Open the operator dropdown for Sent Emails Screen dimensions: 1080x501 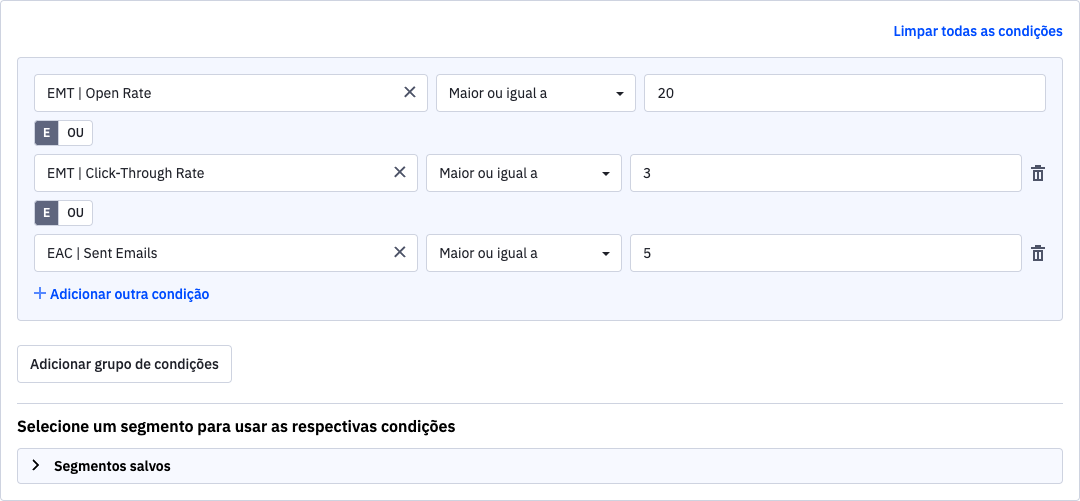pos(524,253)
